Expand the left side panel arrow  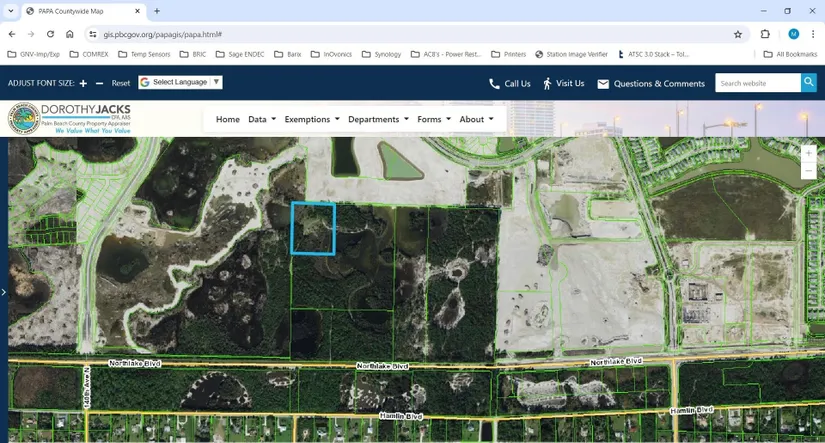pyautogui.click(x=4, y=292)
